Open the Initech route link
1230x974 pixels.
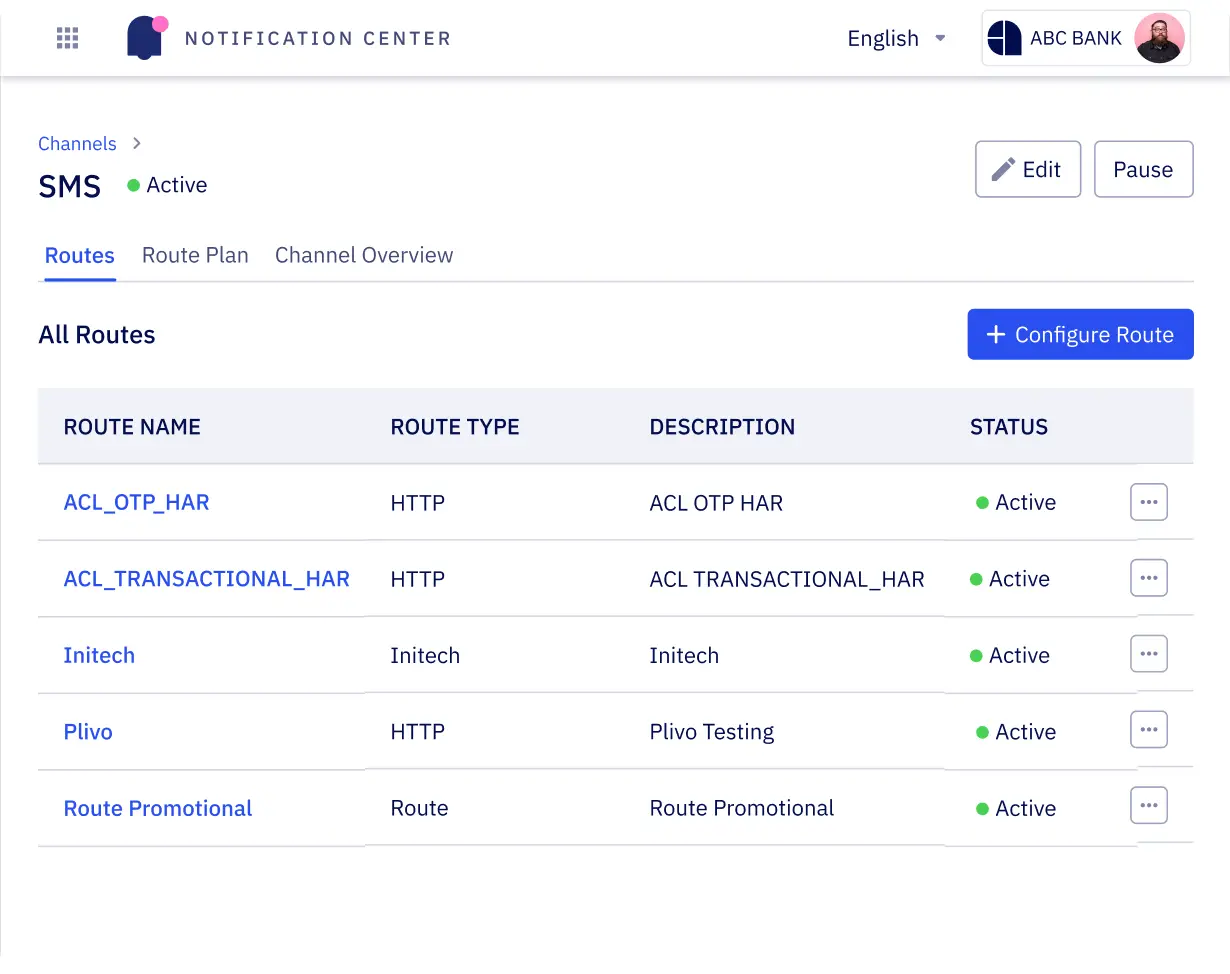coord(99,655)
